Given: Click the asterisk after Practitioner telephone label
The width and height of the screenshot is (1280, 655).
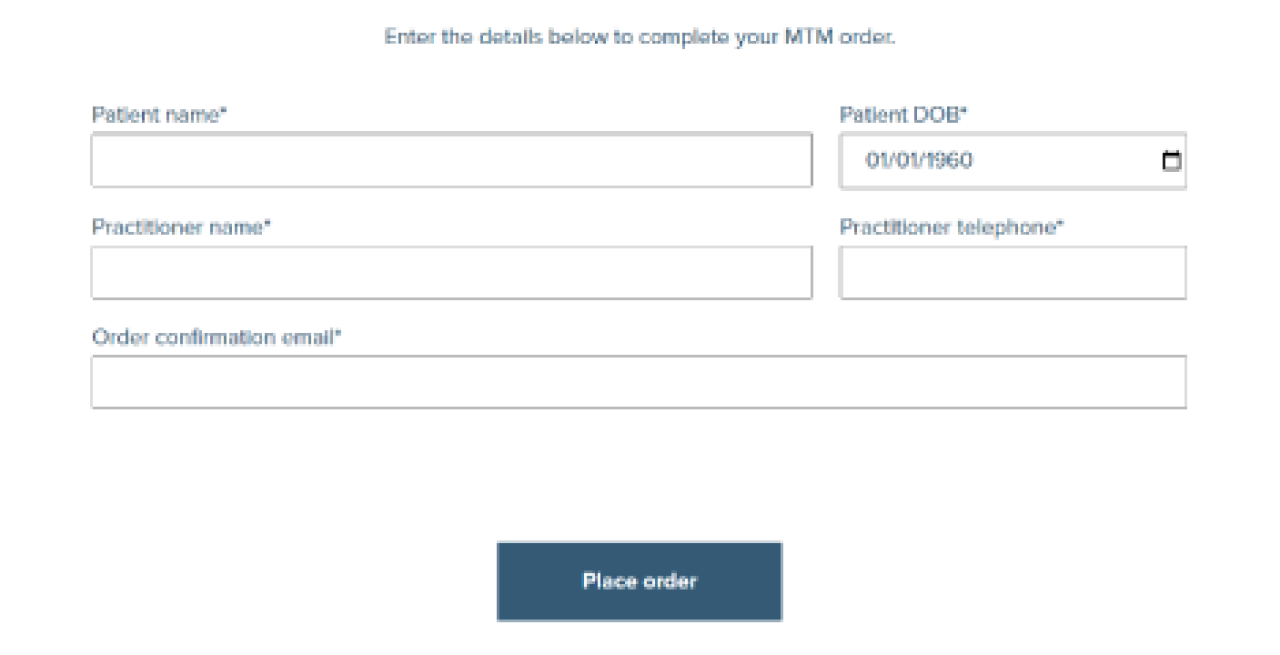Looking at the screenshot, I should [1061, 225].
